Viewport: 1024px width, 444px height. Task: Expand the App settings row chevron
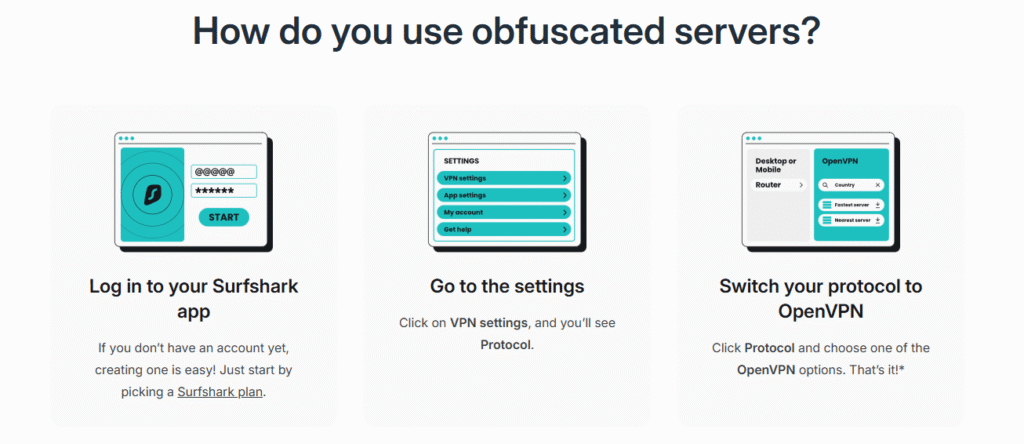click(x=565, y=195)
